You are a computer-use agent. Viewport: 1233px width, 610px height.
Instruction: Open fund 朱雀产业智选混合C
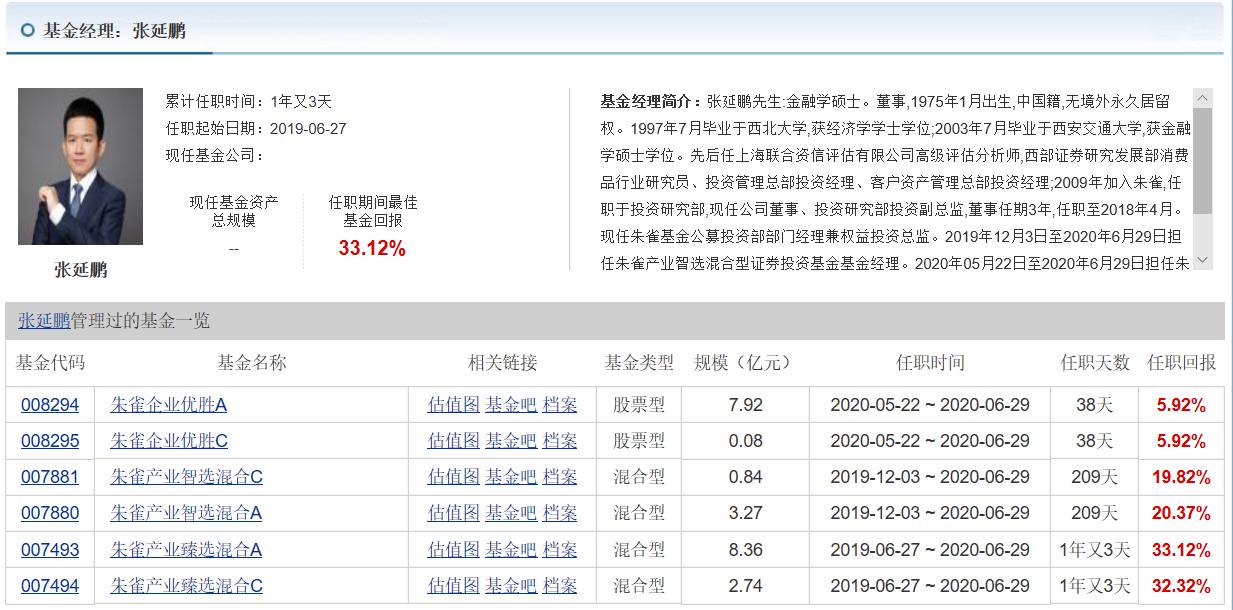click(x=186, y=477)
